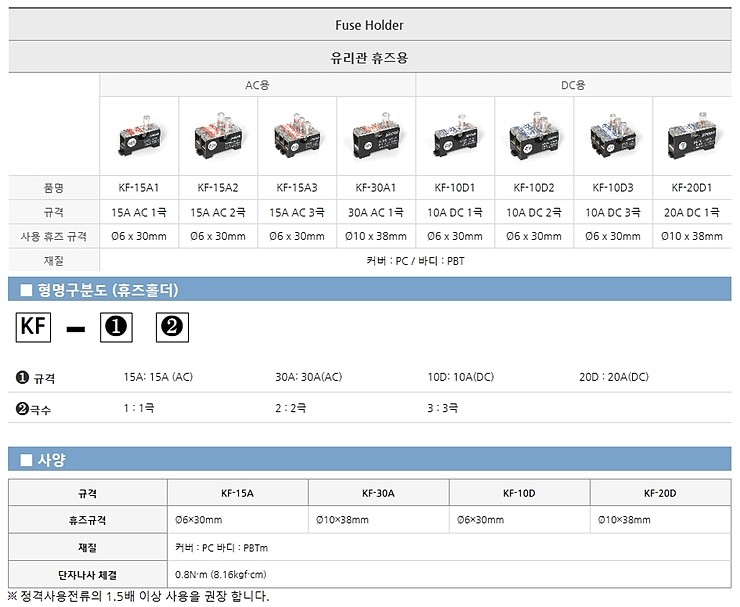The image size is (740, 607).
Task: Select model name 'KF-20D1' cell
Action: (692, 188)
